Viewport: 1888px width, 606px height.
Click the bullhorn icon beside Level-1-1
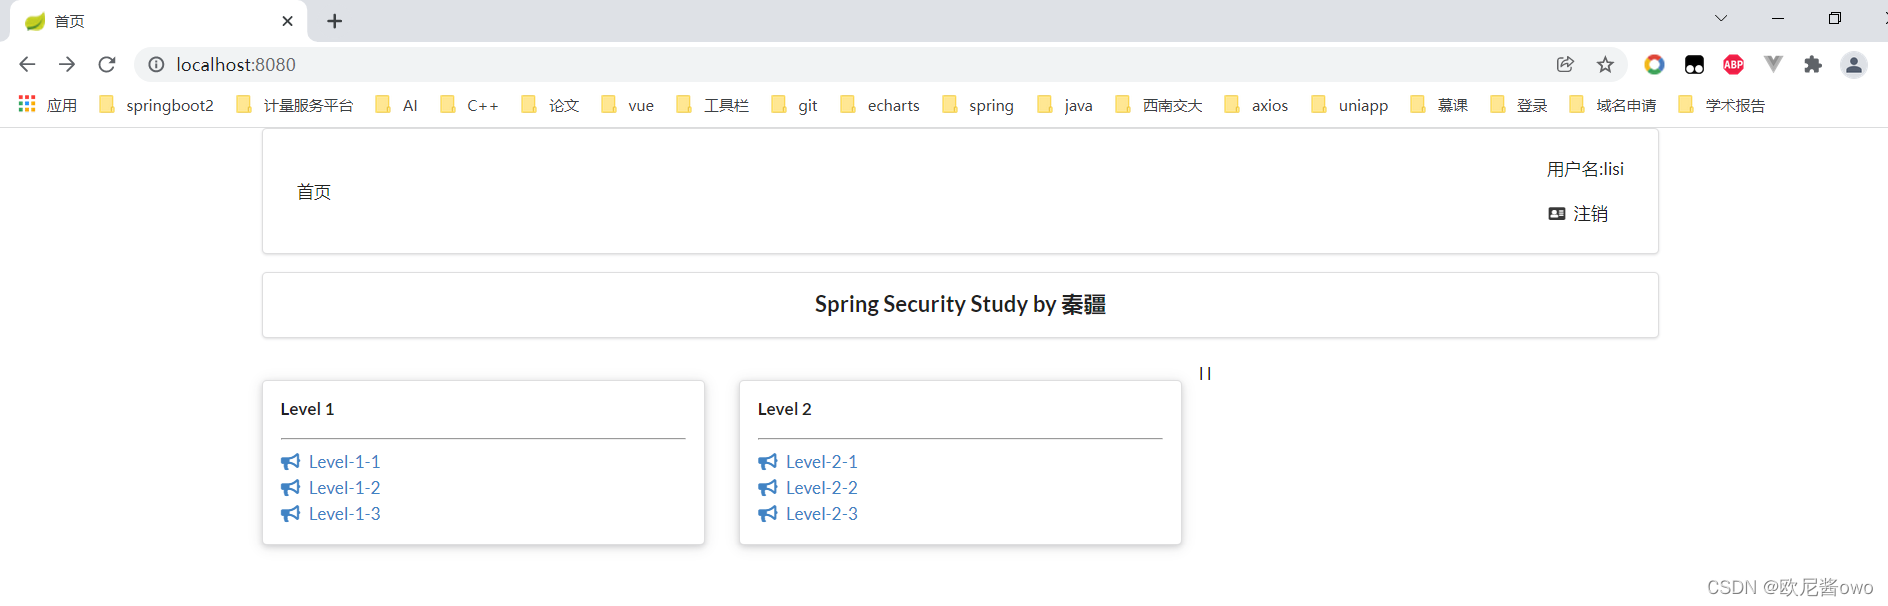click(290, 462)
